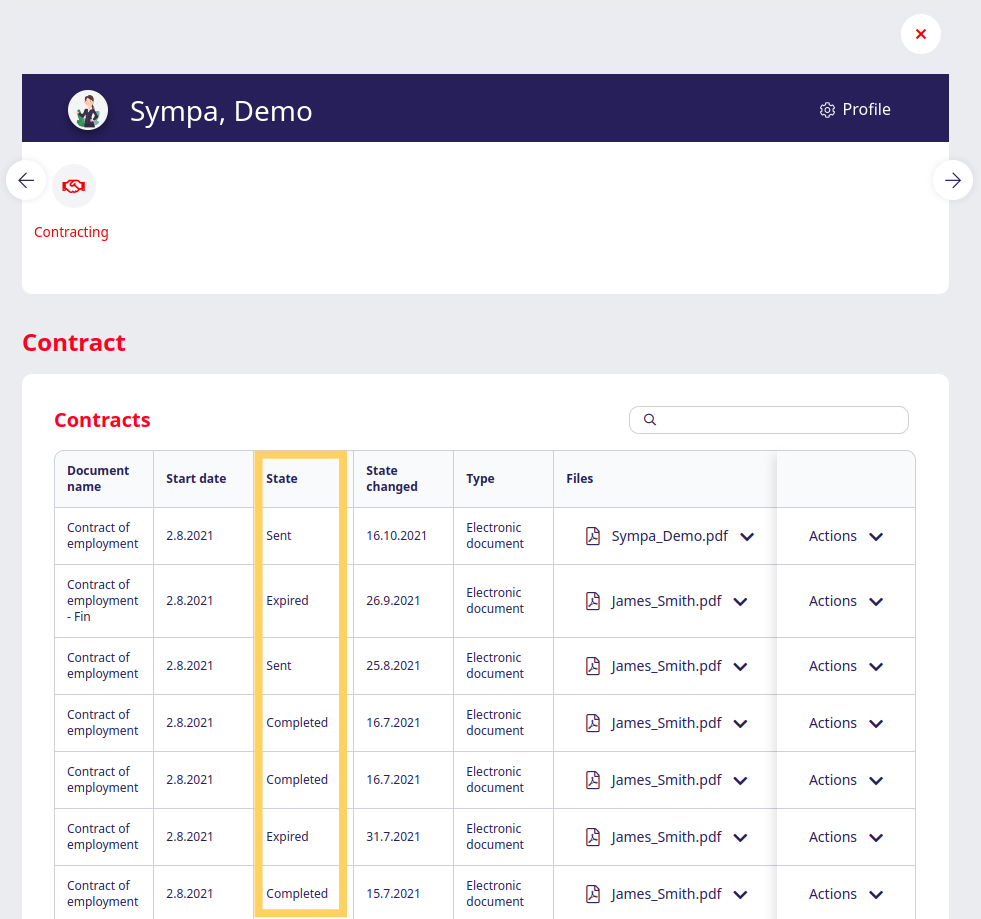
Task: Click the Profile gear icon
Action: [x=827, y=110]
